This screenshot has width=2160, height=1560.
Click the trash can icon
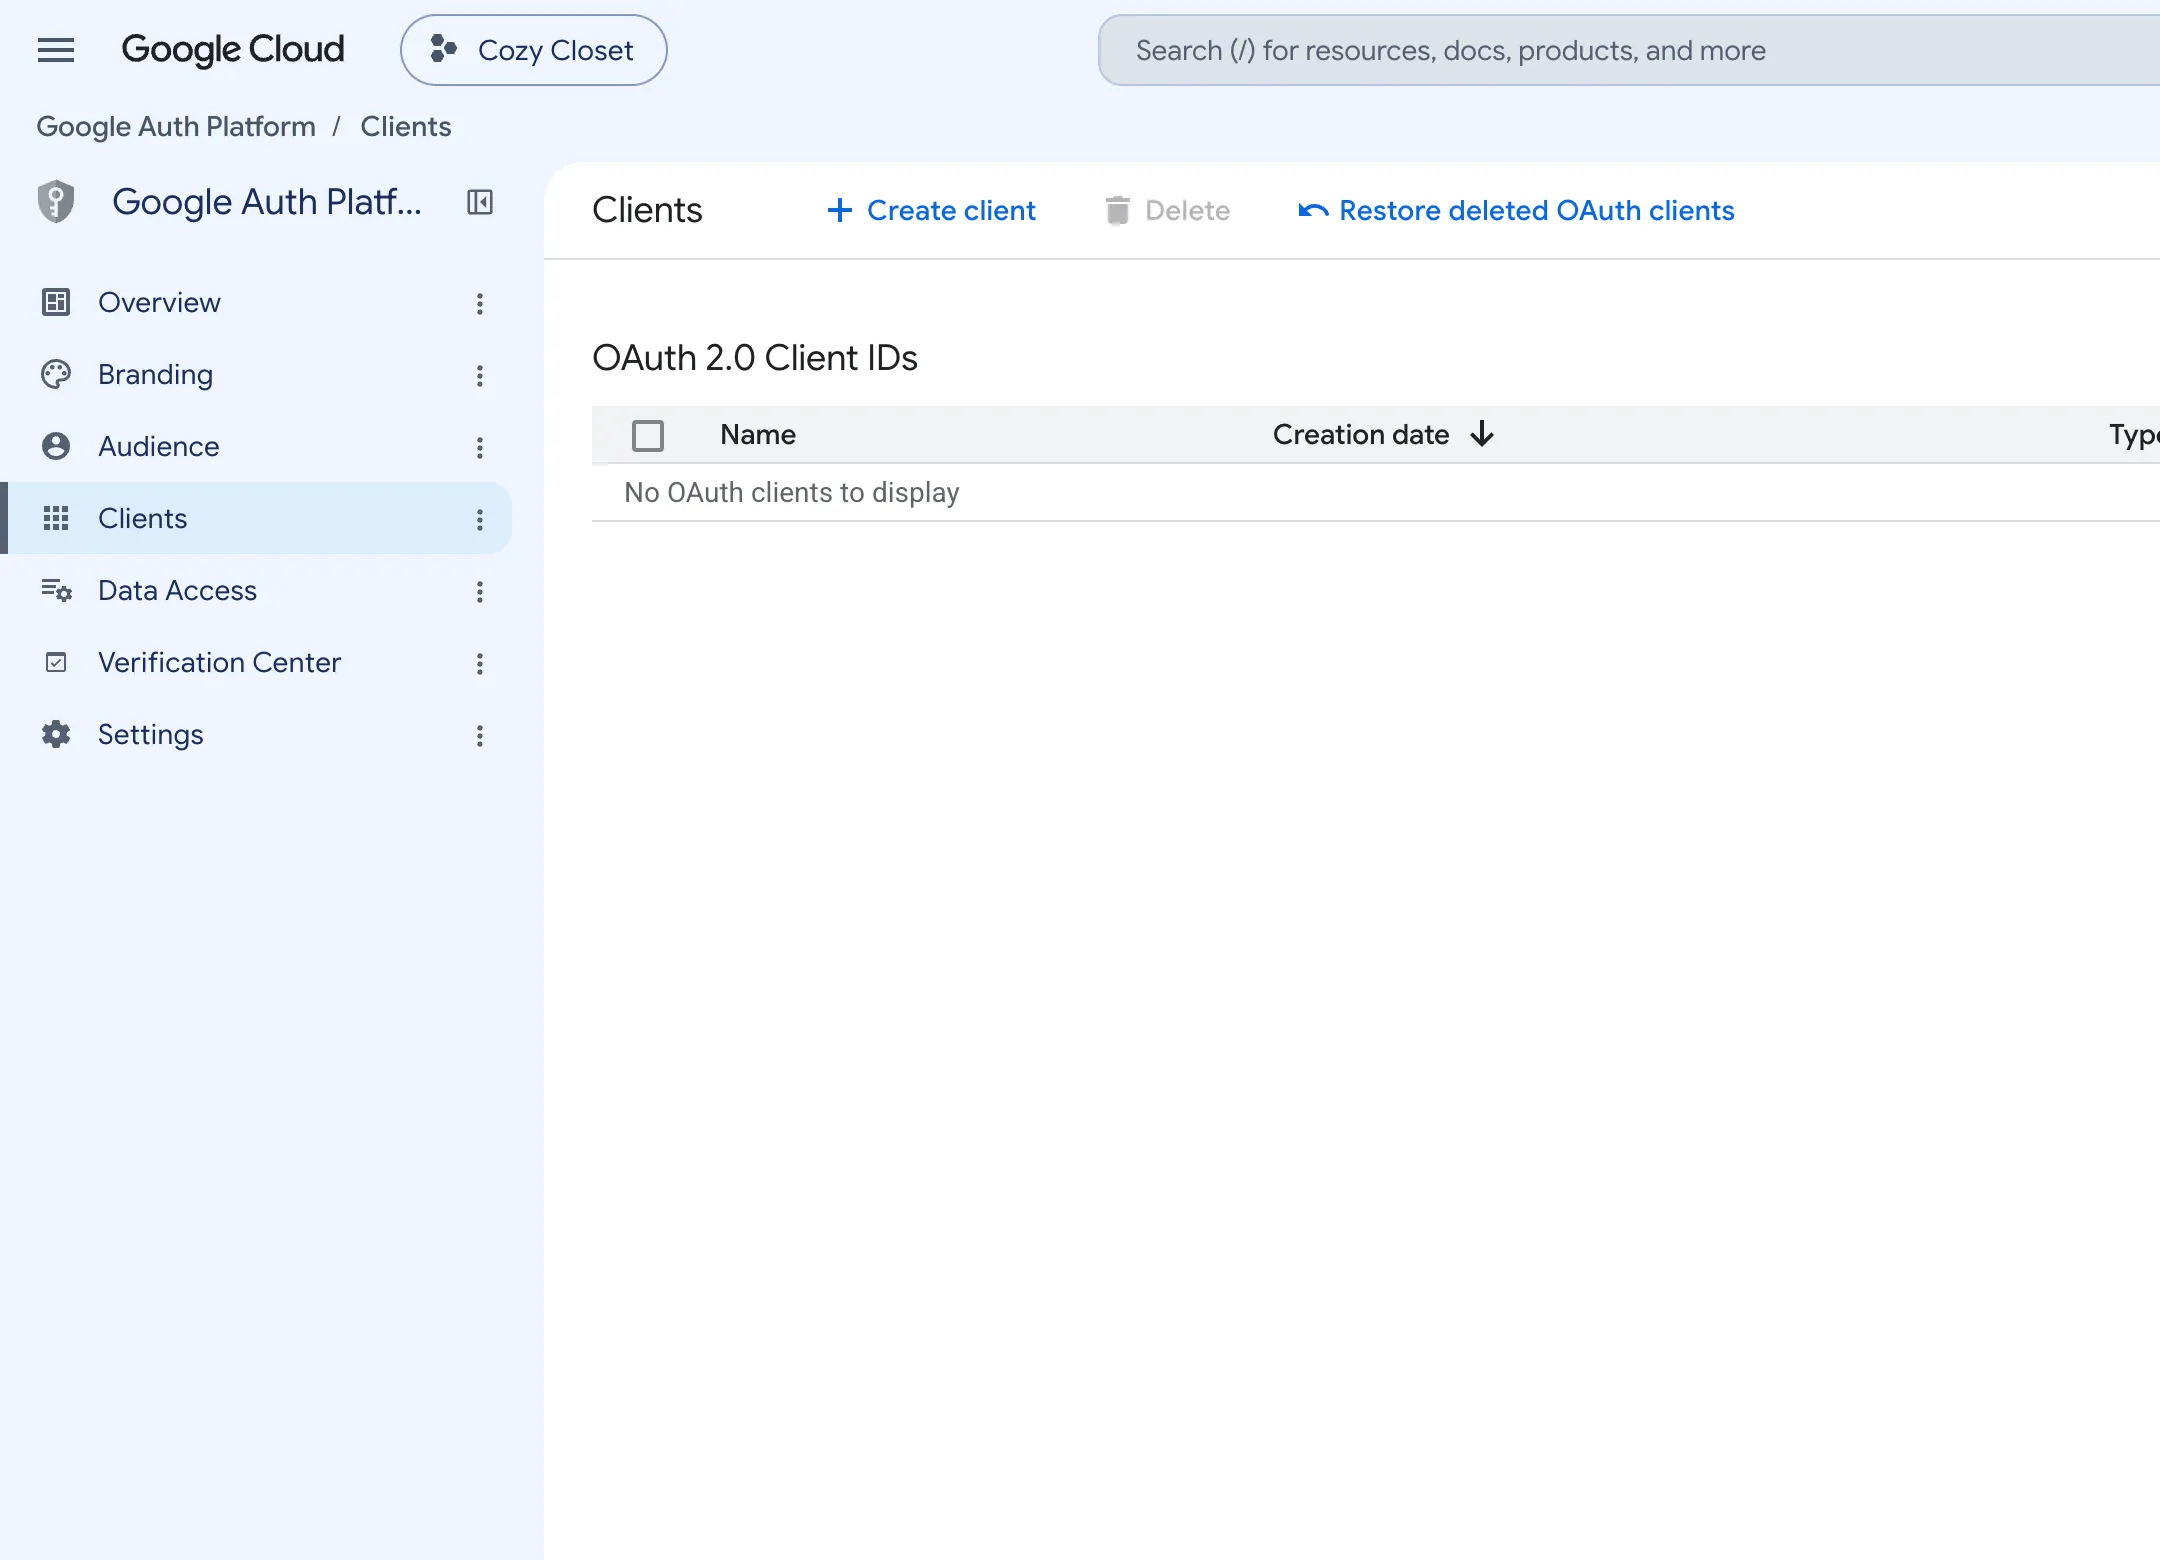pyautogui.click(x=1118, y=210)
